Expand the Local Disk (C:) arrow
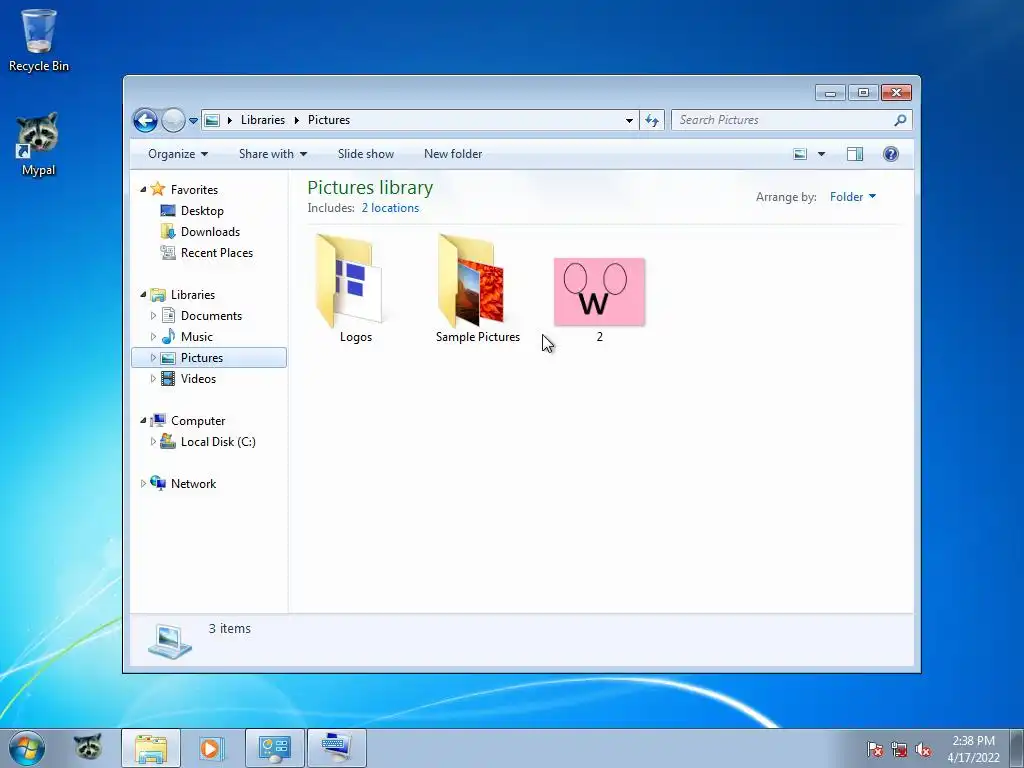The image size is (1024, 768). click(x=153, y=442)
